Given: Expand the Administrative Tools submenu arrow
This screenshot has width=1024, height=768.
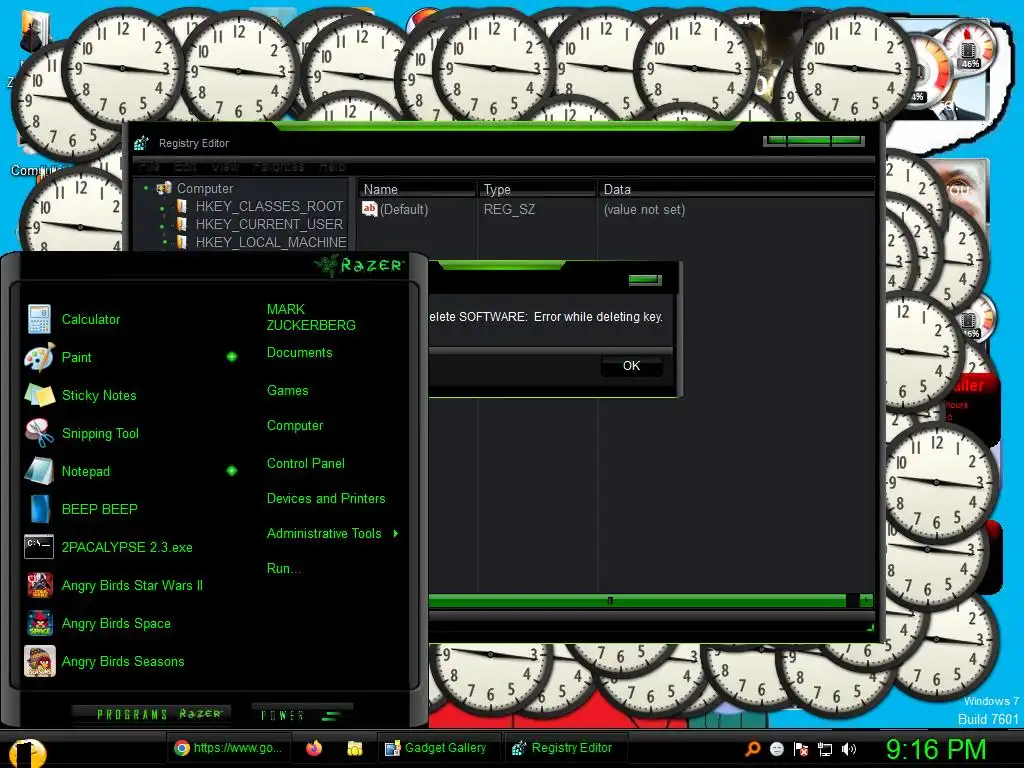Looking at the screenshot, I should (x=396, y=534).
